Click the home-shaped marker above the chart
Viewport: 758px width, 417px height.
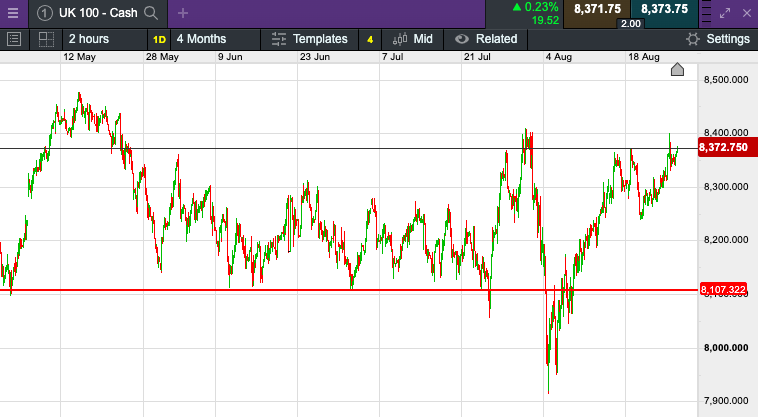point(677,69)
